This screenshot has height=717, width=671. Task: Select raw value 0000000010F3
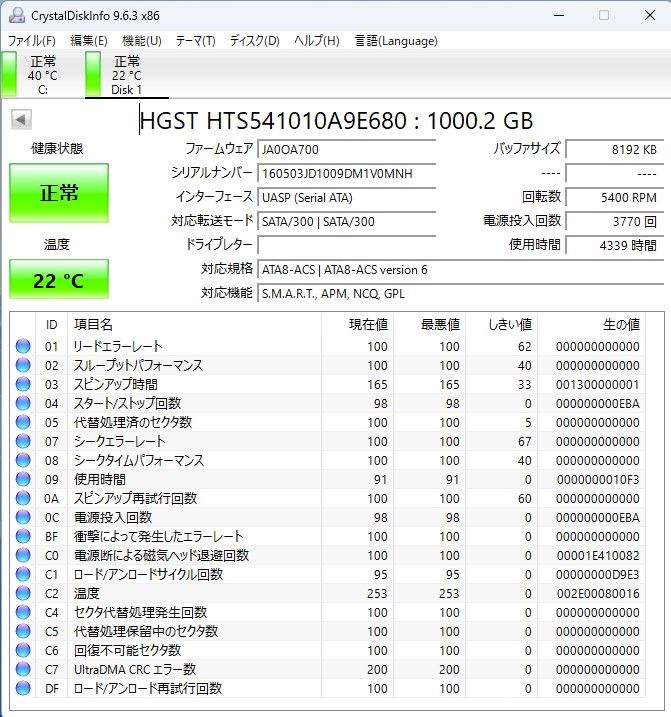pos(598,480)
